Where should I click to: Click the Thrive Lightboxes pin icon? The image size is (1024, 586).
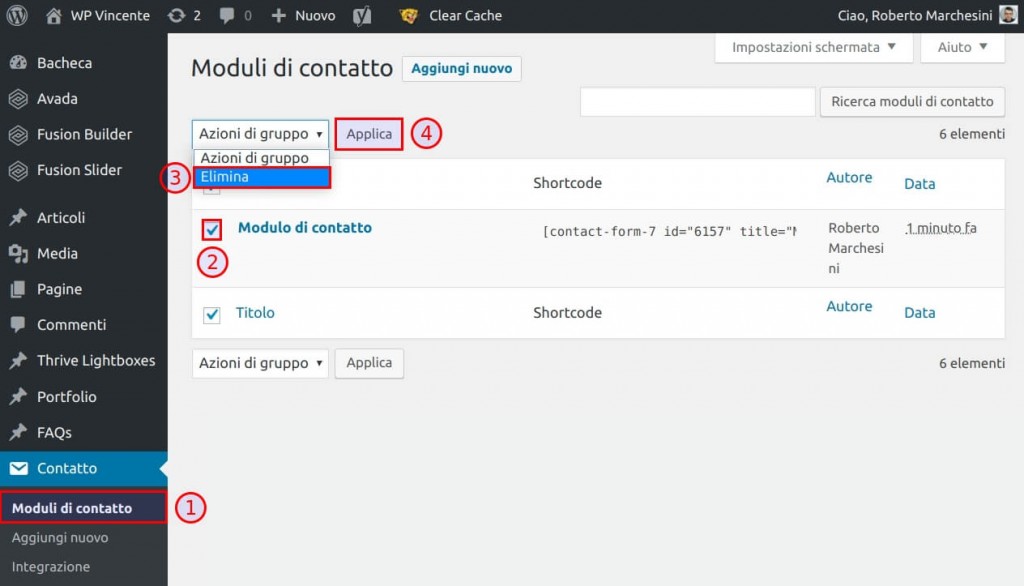[x=18, y=361]
